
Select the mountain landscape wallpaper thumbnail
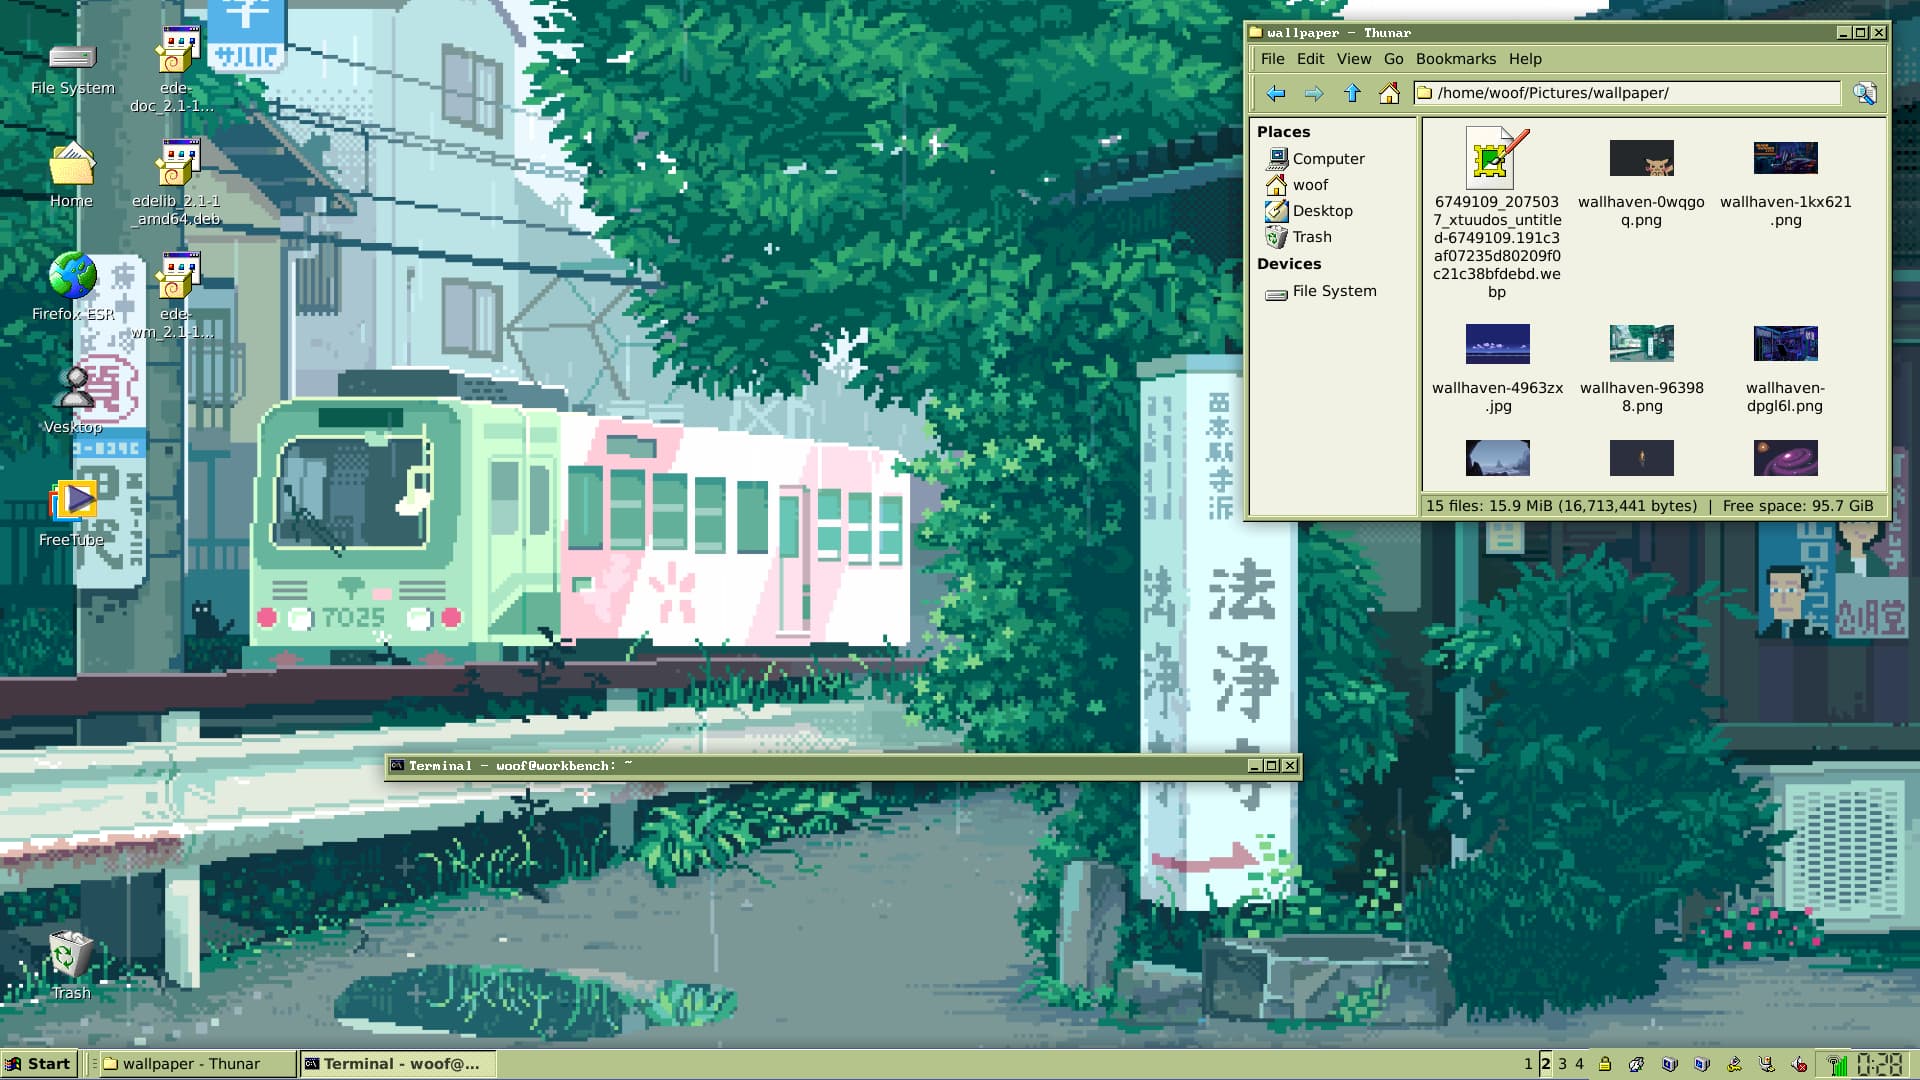click(1497, 458)
